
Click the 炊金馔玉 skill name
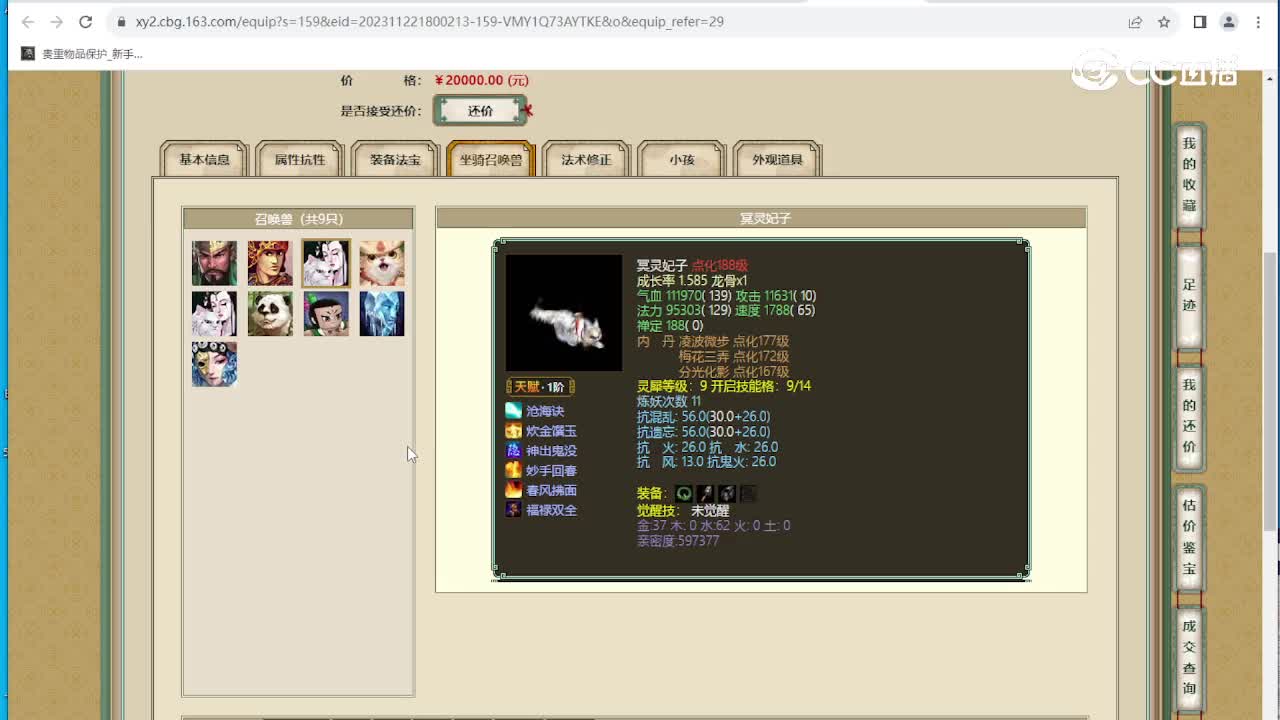click(551, 431)
